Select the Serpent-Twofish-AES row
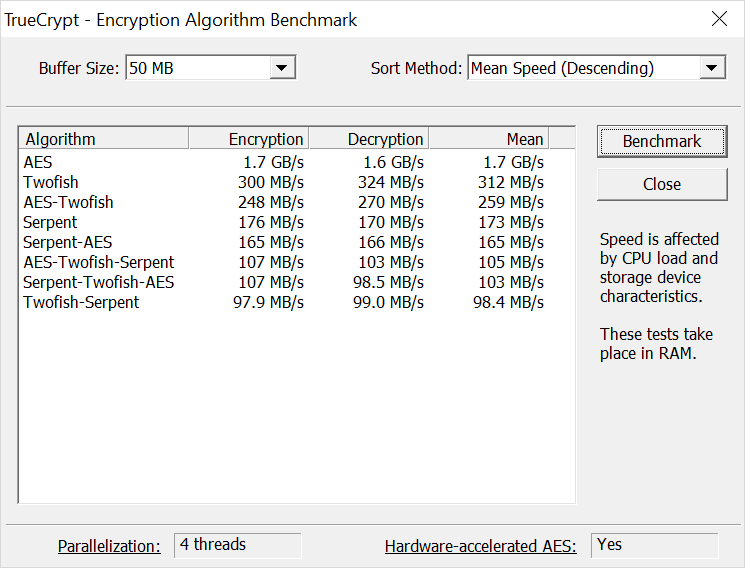745x568 pixels. tap(98, 282)
